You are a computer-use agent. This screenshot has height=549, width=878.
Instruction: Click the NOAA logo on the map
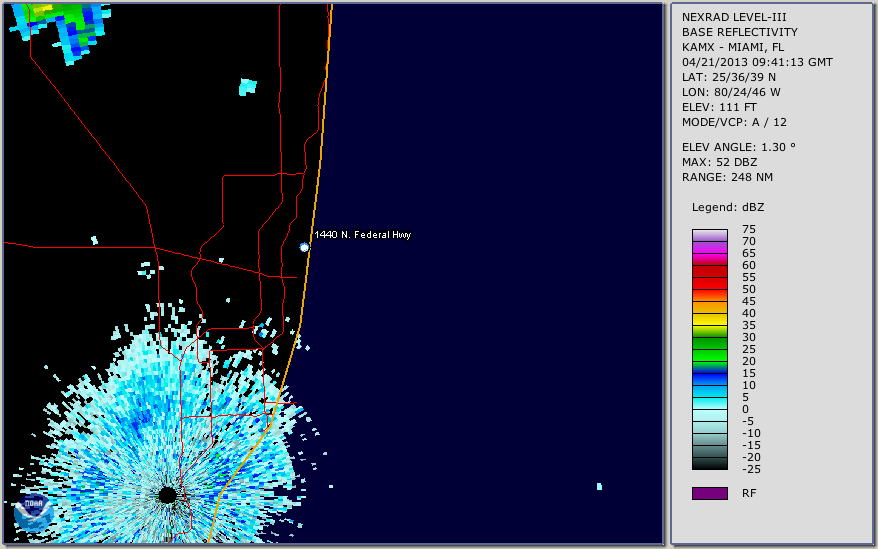click(x=34, y=514)
